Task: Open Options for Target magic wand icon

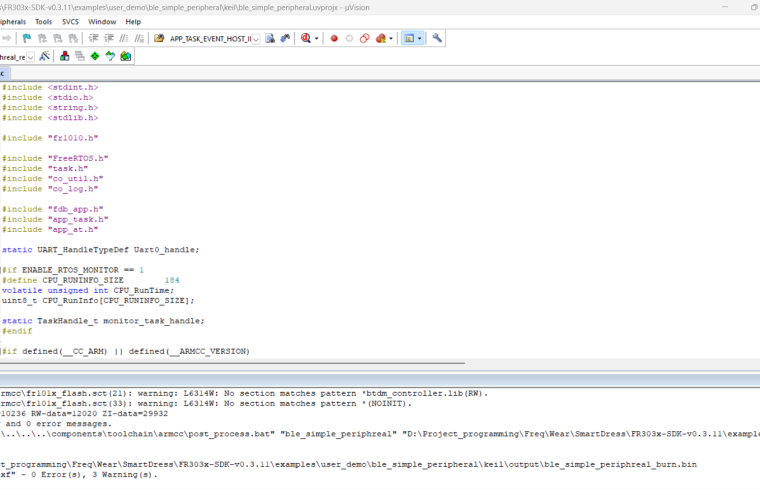Action: (x=45, y=56)
